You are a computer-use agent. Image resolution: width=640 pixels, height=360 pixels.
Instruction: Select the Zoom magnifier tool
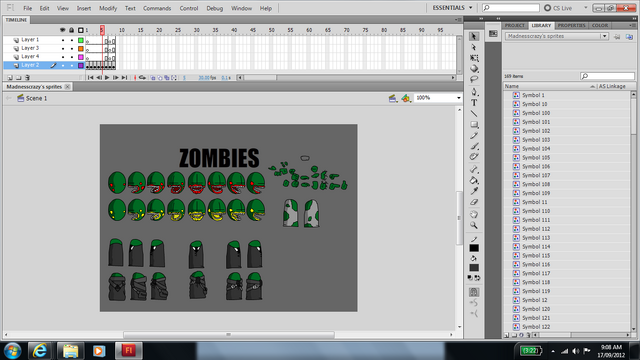[x=474, y=225]
